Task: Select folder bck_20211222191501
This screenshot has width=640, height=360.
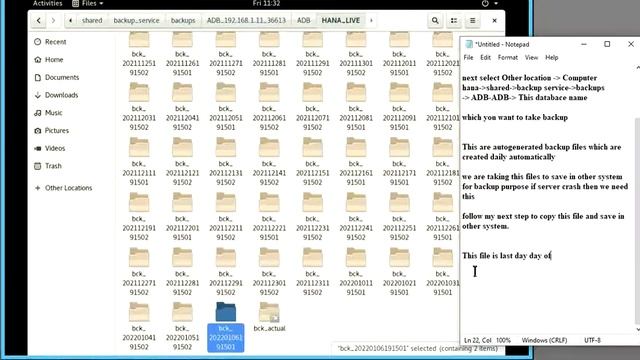Action: (269, 217)
